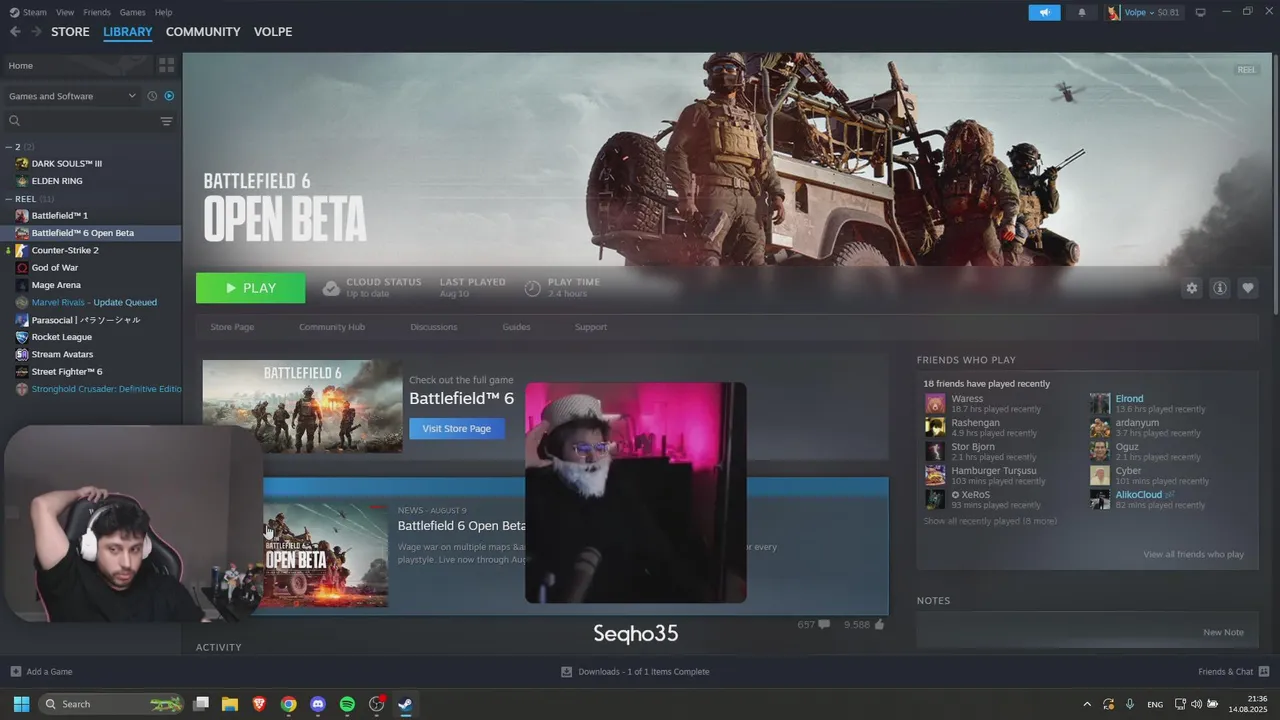Open the notifications bell
Image resolution: width=1280 pixels, height=720 pixels.
click(x=1081, y=12)
